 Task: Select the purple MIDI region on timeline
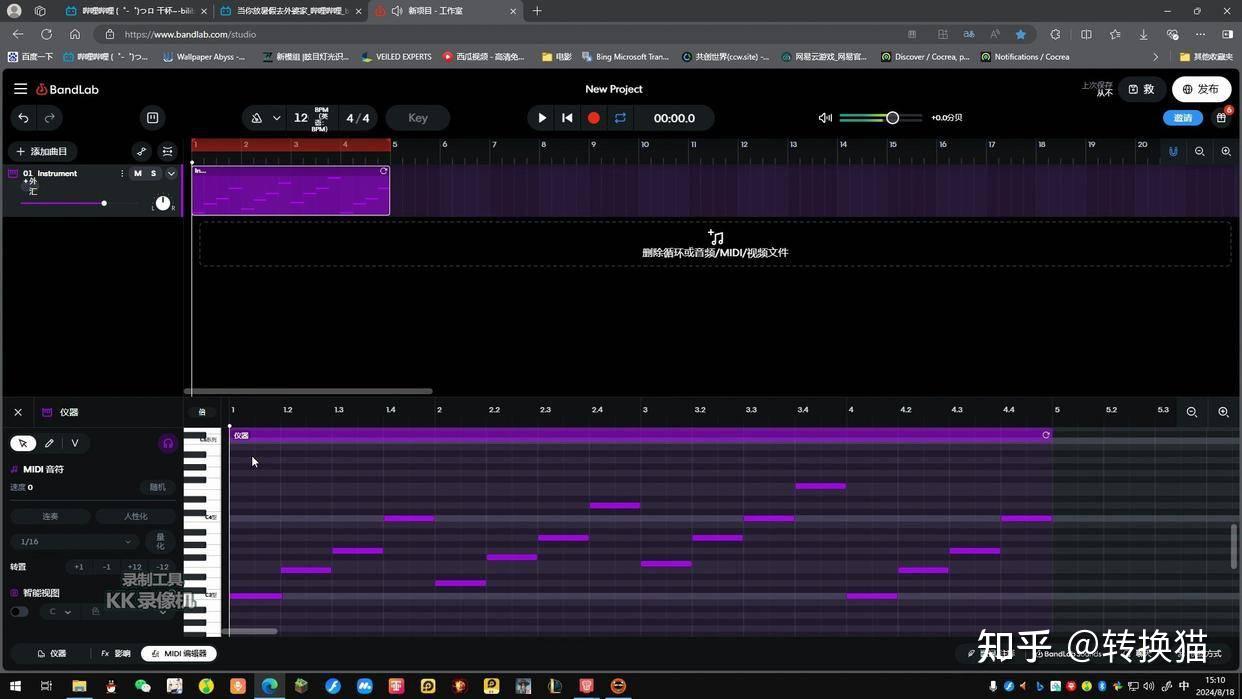pyautogui.click(x=290, y=190)
